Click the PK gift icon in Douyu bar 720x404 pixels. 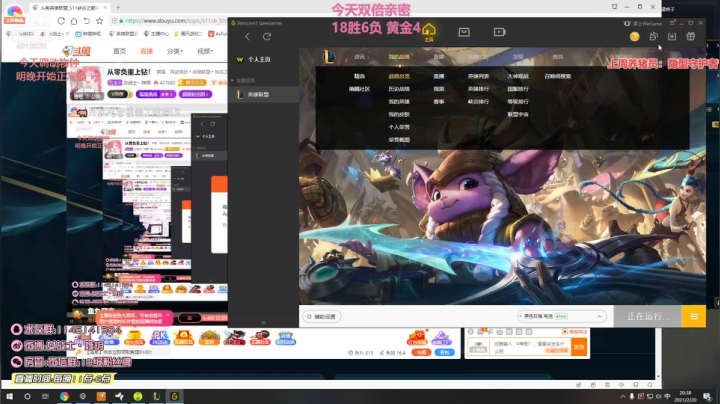coord(159,338)
